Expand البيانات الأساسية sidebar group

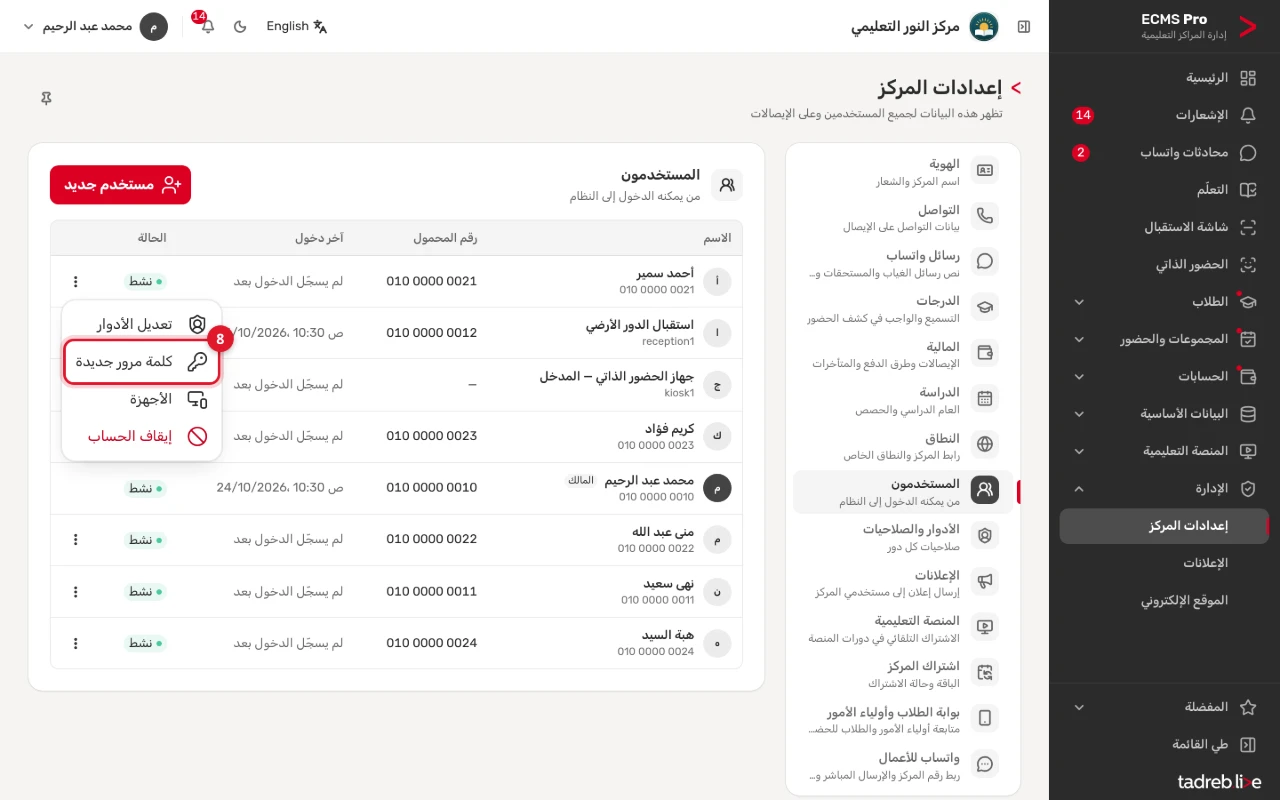(x=1164, y=414)
